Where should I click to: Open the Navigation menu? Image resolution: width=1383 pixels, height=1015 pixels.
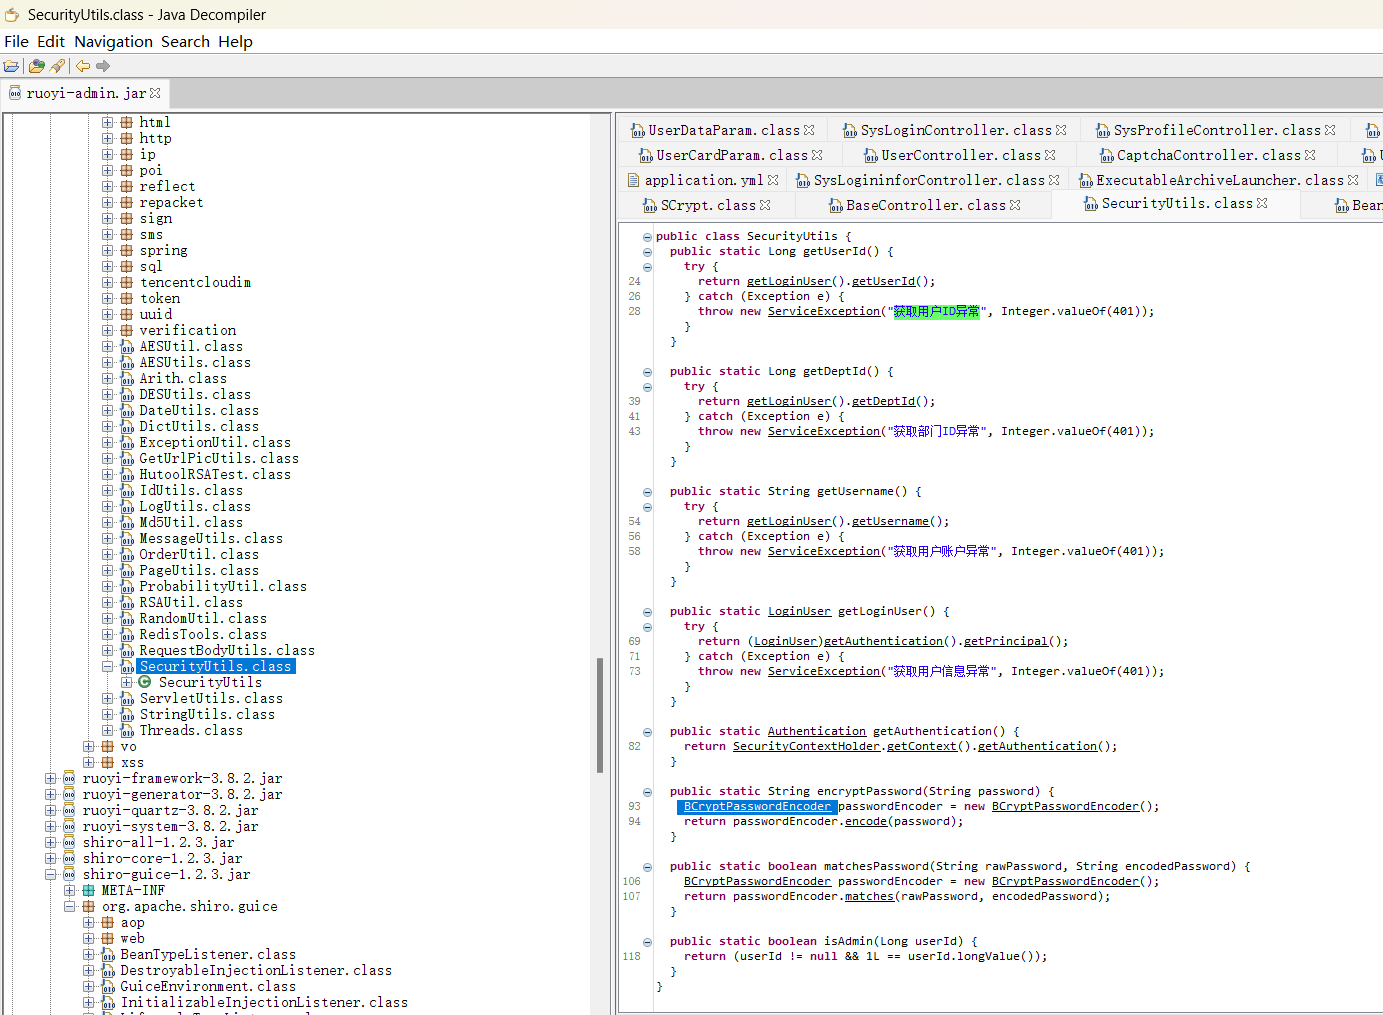[x=113, y=42]
